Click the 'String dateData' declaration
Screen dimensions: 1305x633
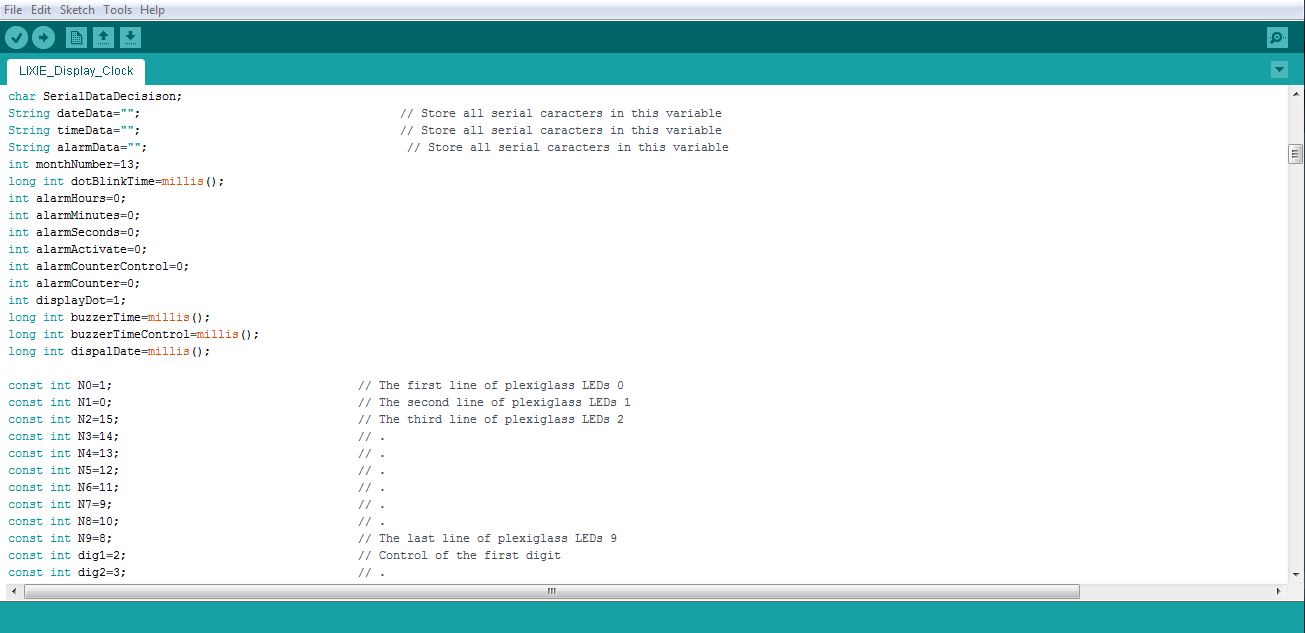pyautogui.click(x=74, y=114)
